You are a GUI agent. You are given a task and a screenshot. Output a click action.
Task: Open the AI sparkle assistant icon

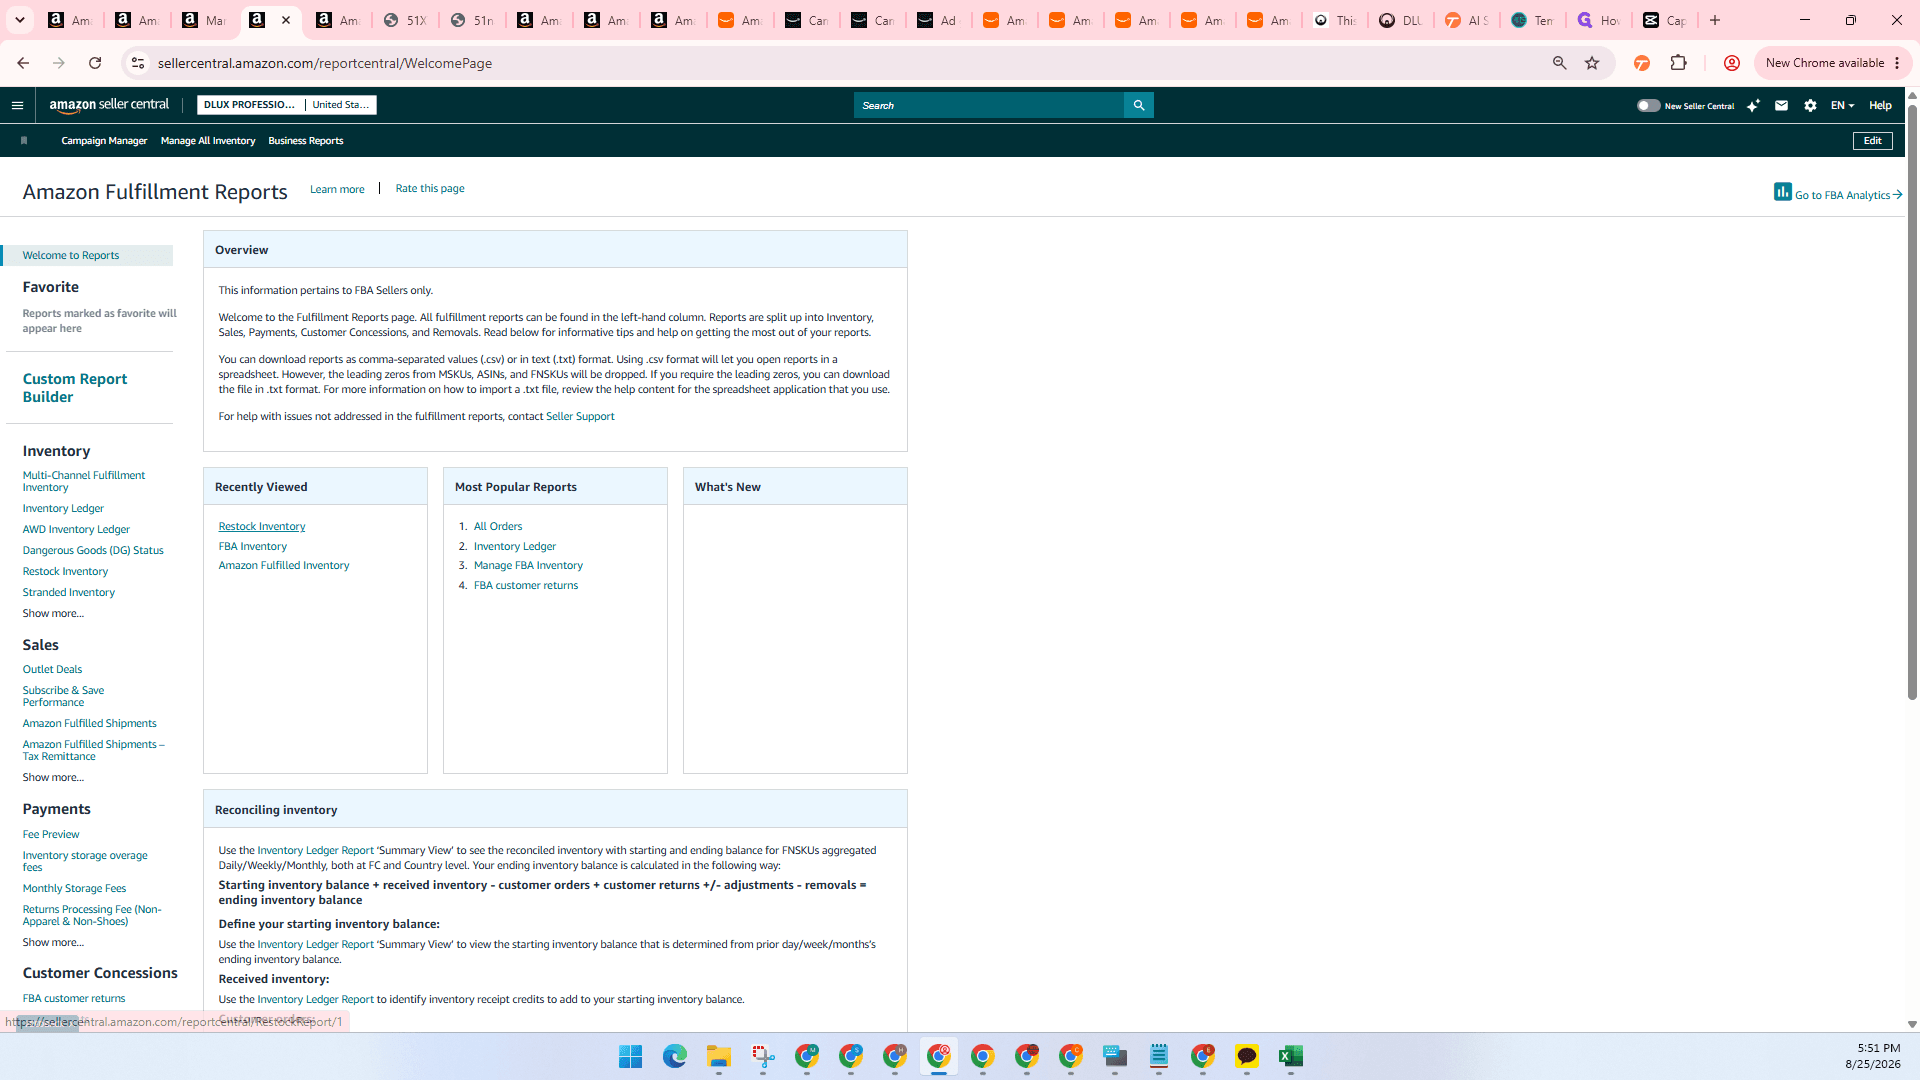pyautogui.click(x=1753, y=105)
